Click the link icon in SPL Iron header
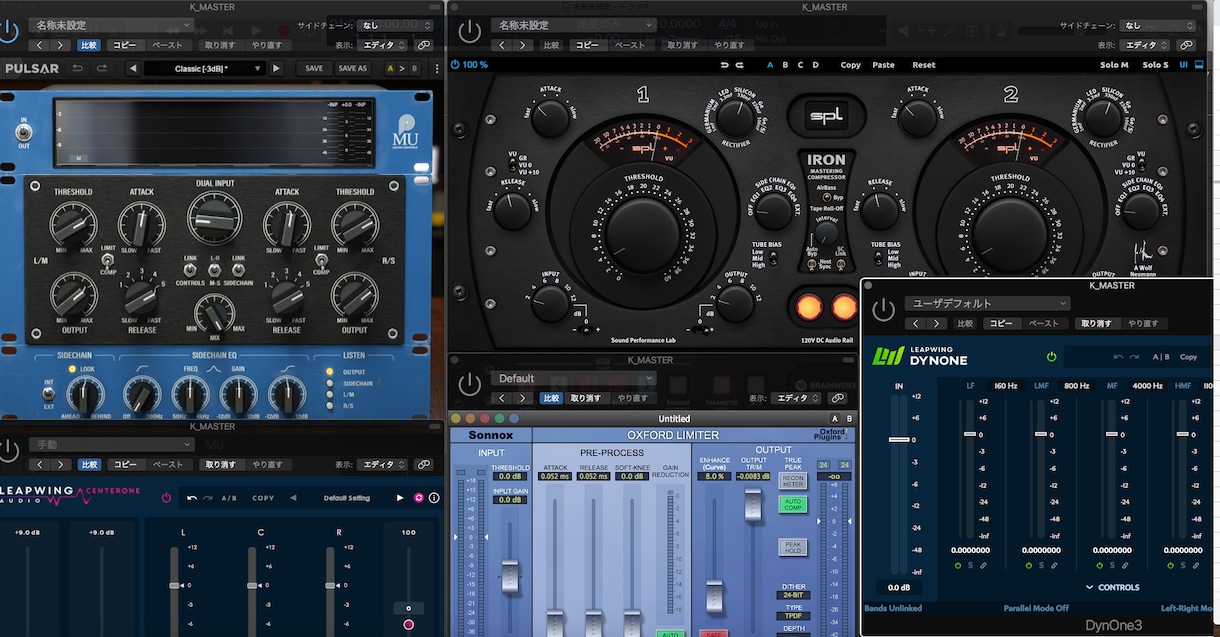The width and height of the screenshot is (1220, 637). click(1186, 45)
